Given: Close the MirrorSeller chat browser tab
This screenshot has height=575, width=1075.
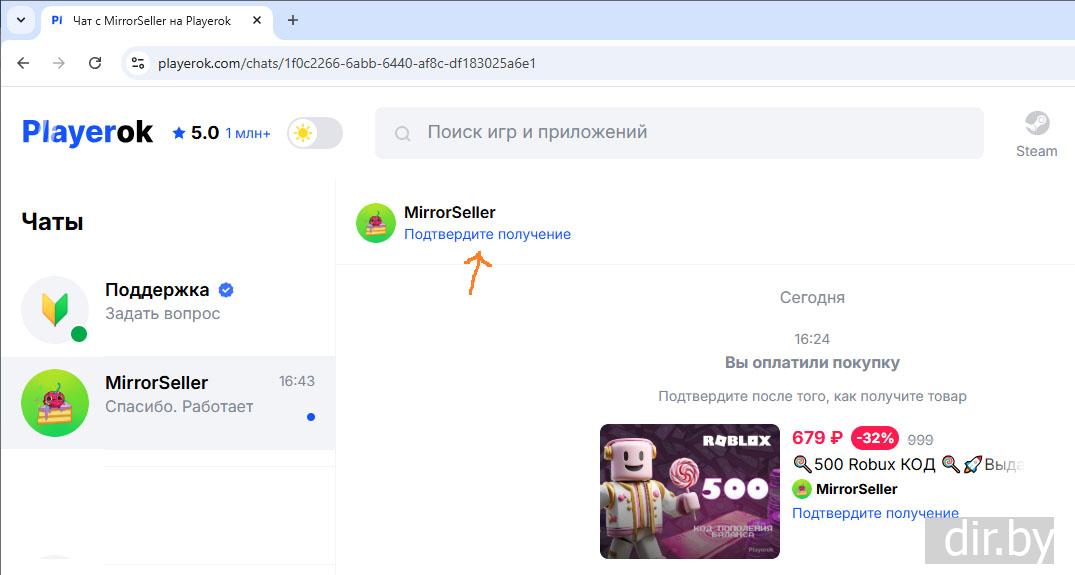Looking at the screenshot, I should click(257, 21).
